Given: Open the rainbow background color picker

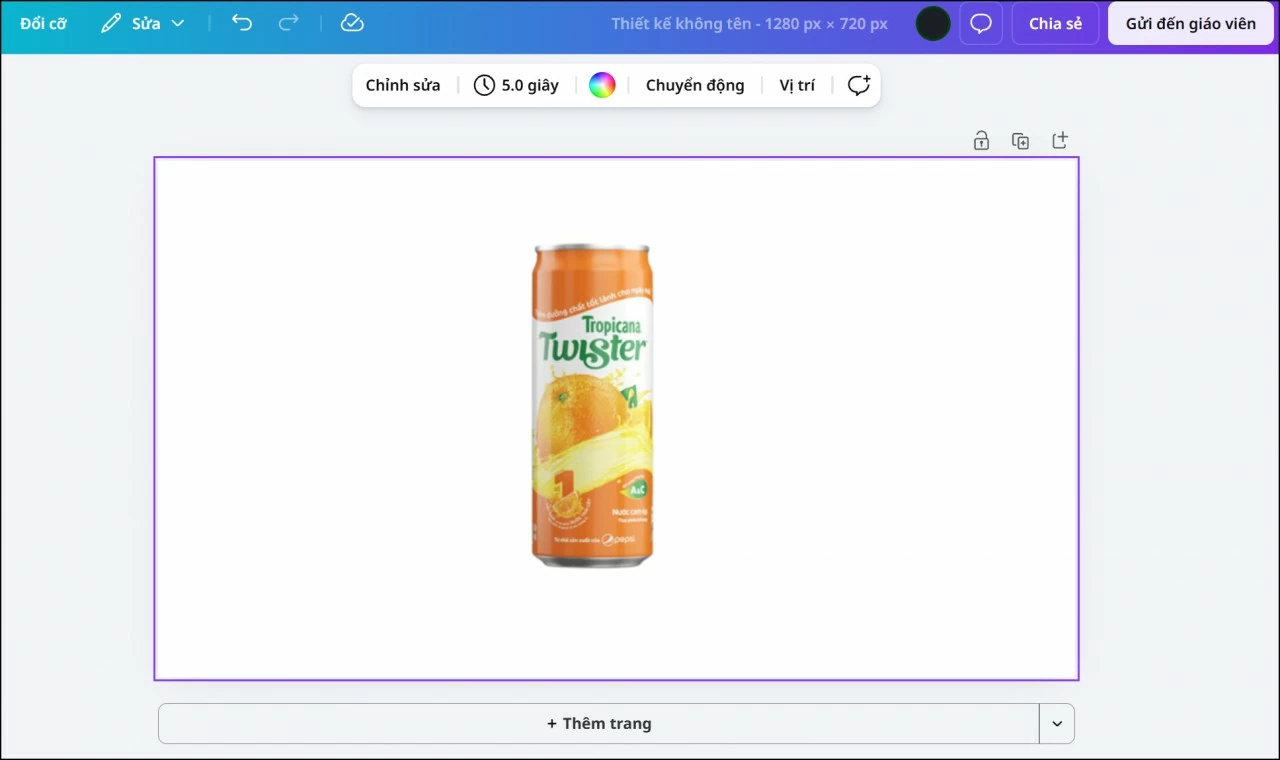Looking at the screenshot, I should pyautogui.click(x=602, y=85).
